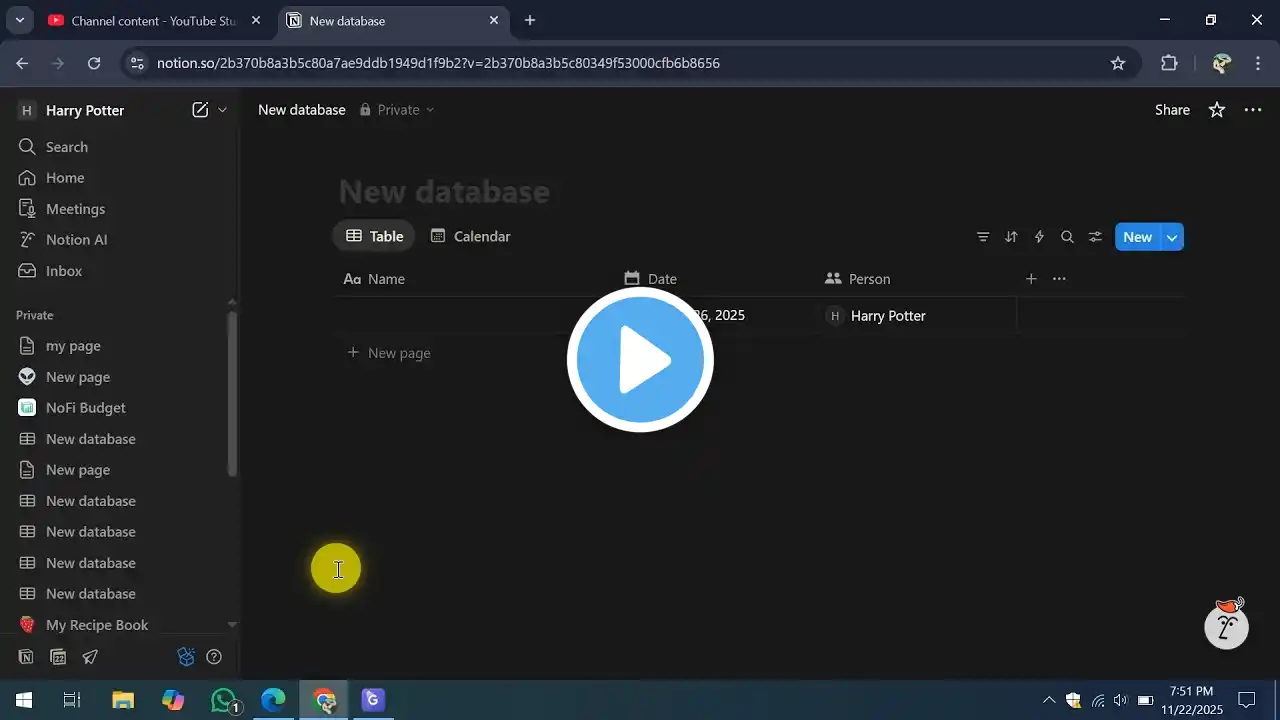Open the Chrome tab search dropdown
Image resolution: width=1280 pixels, height=720 pixels.
pos(19,20)
